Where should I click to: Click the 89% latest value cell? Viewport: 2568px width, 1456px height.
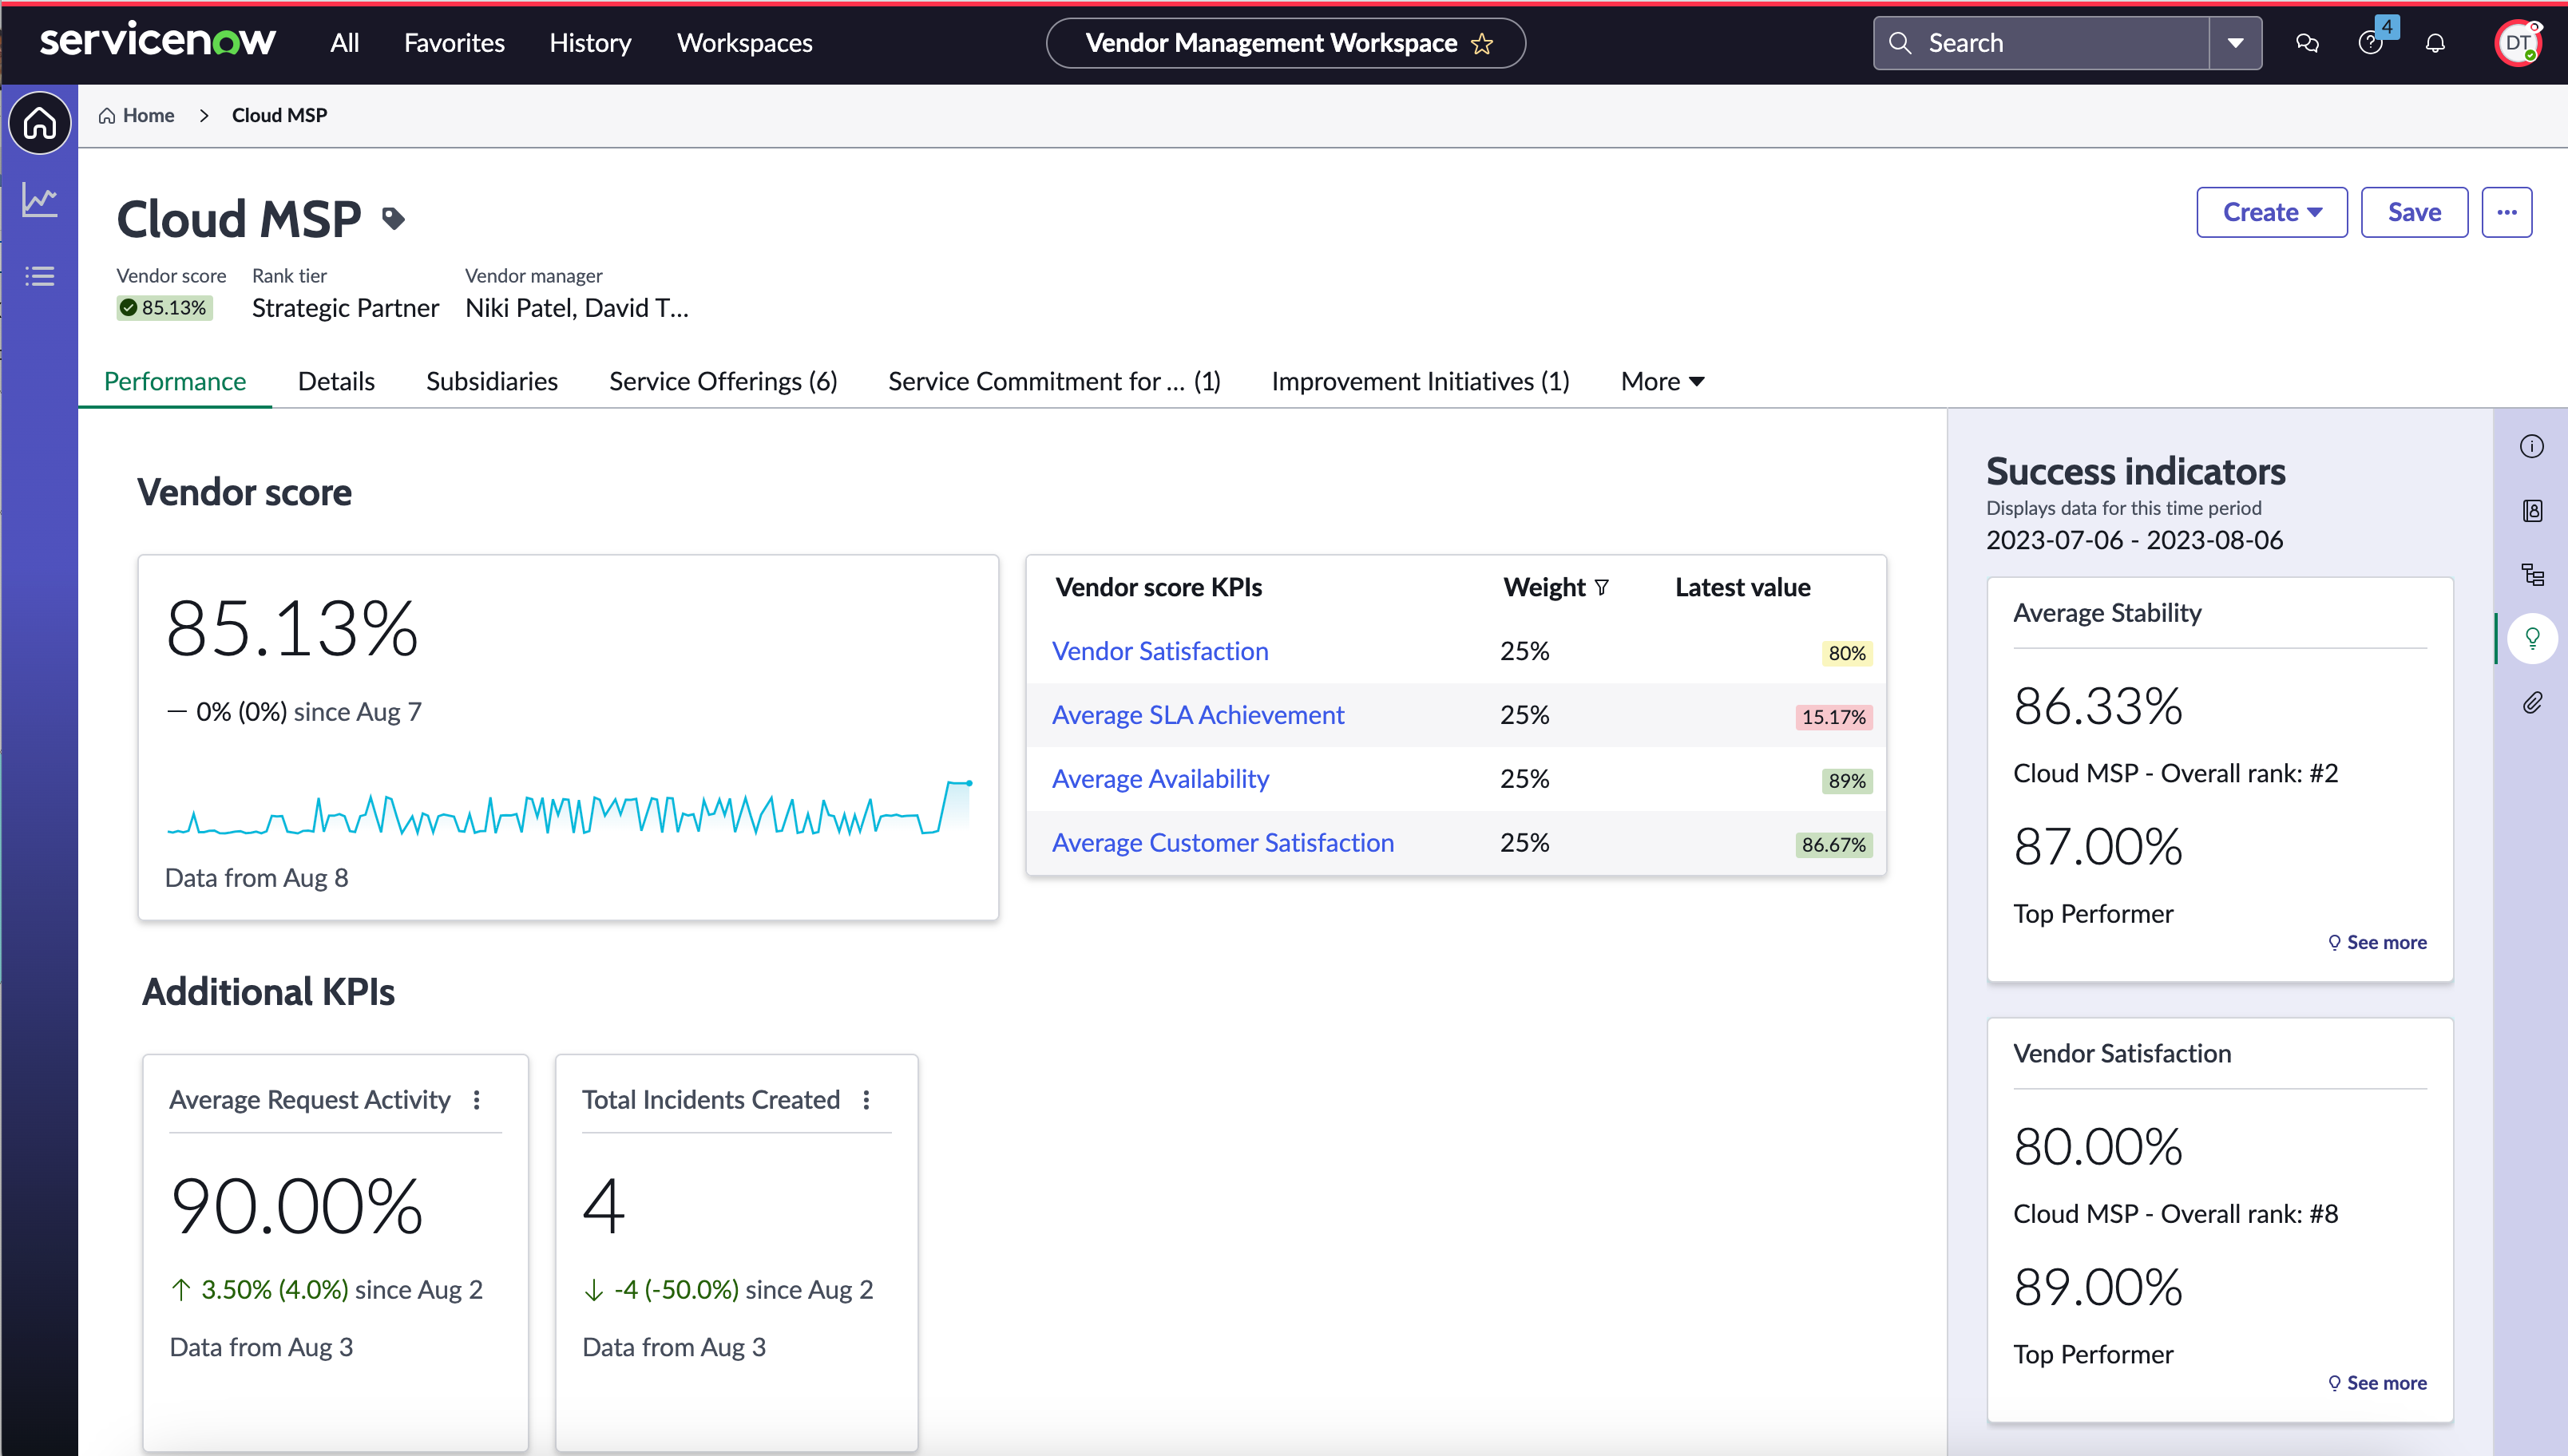(1846, 781)
